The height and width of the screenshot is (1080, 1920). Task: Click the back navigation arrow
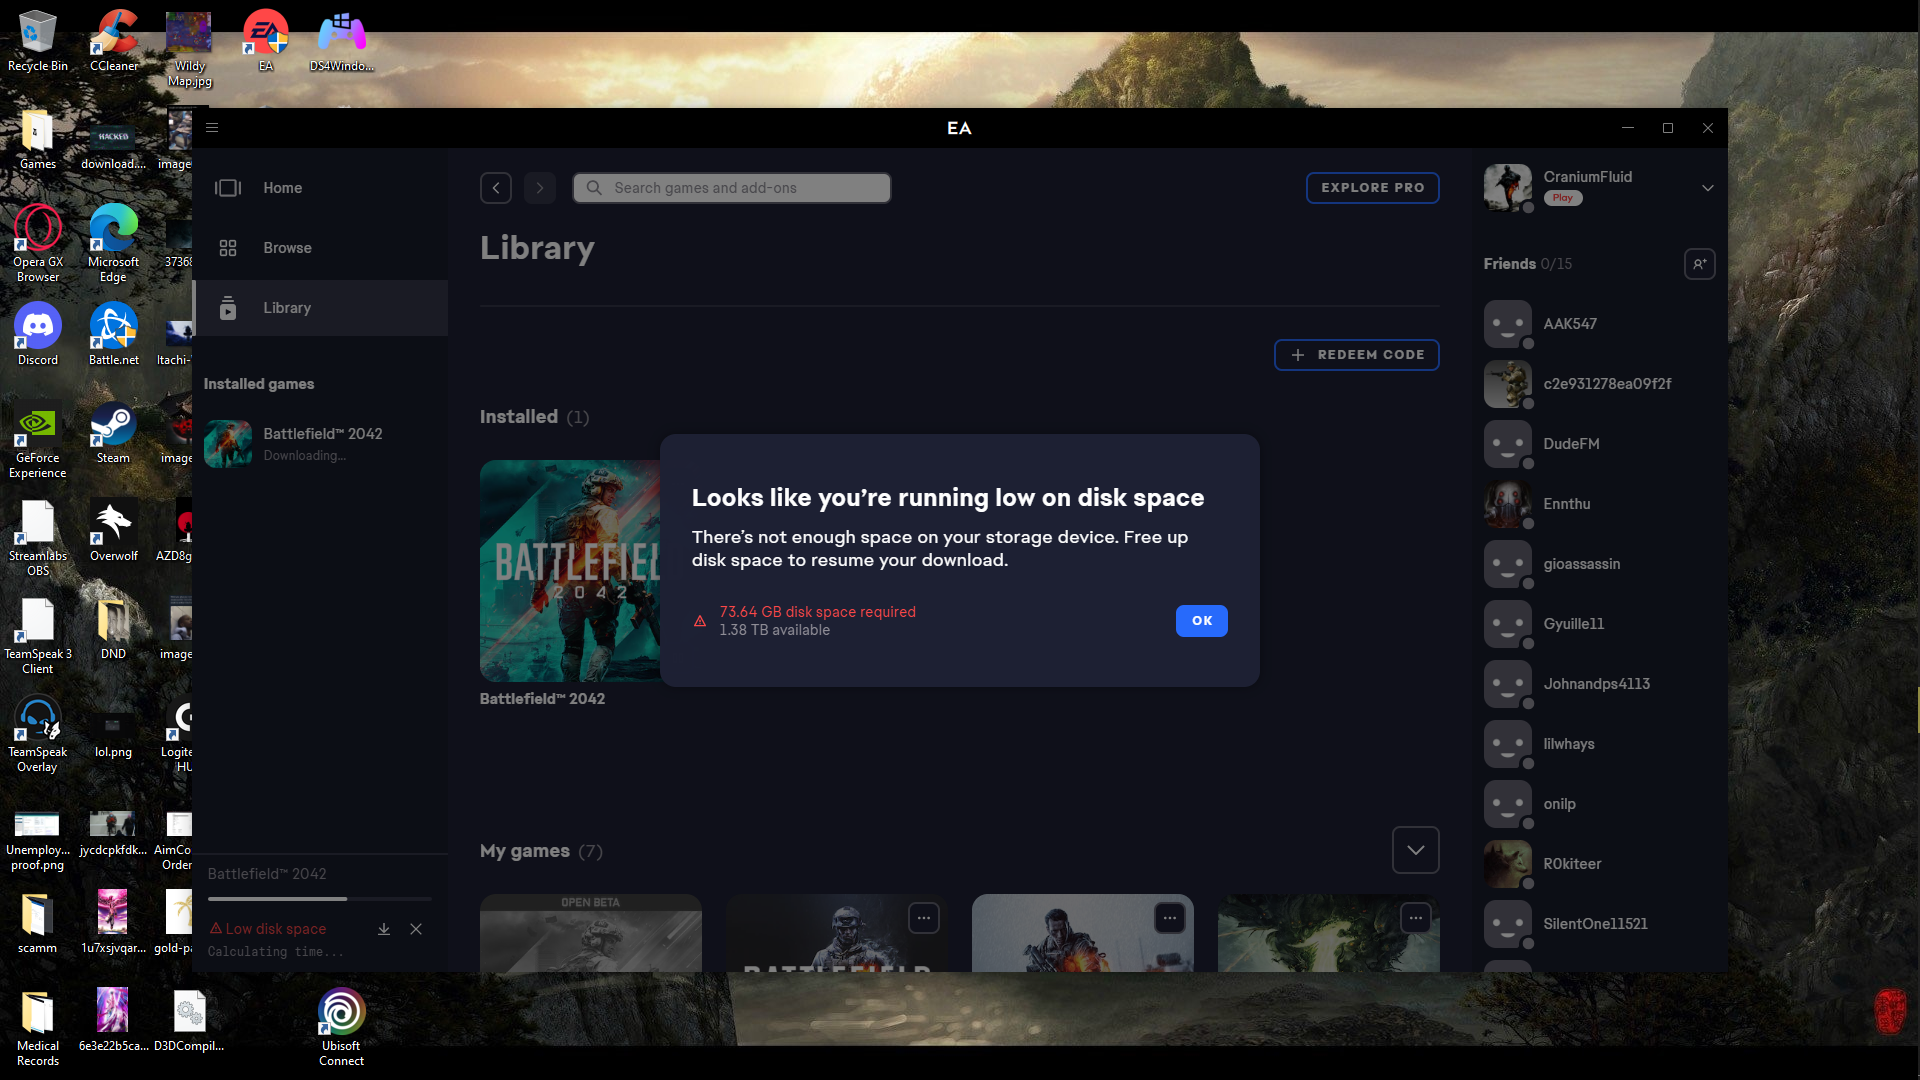496,188
